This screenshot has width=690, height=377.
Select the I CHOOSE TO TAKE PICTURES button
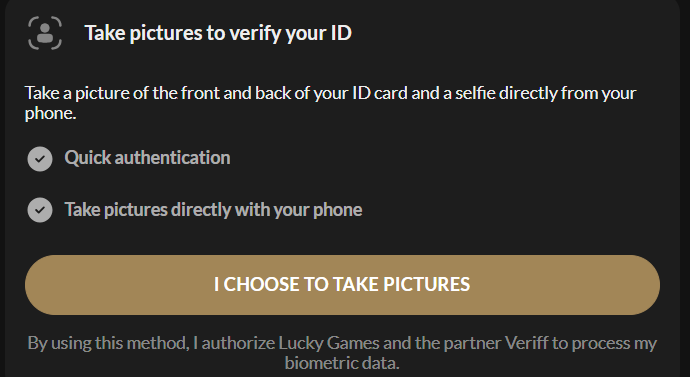(342, 285)
